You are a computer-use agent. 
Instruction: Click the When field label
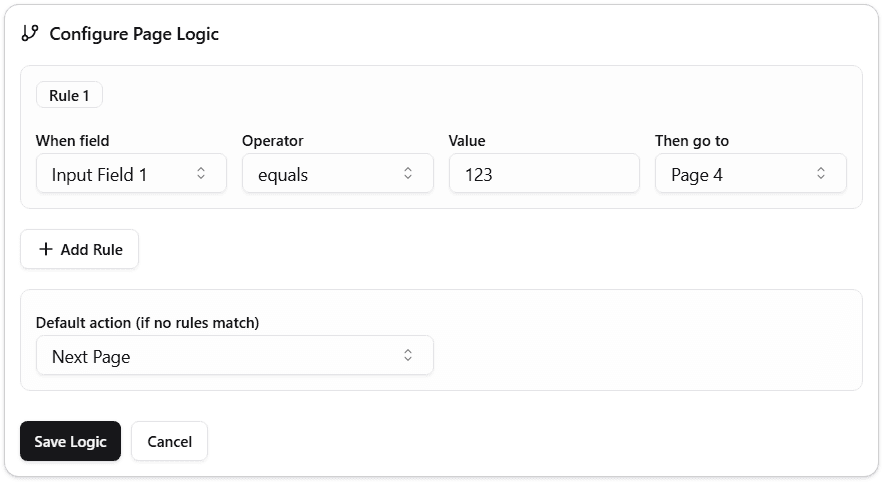tap(73, 141)
